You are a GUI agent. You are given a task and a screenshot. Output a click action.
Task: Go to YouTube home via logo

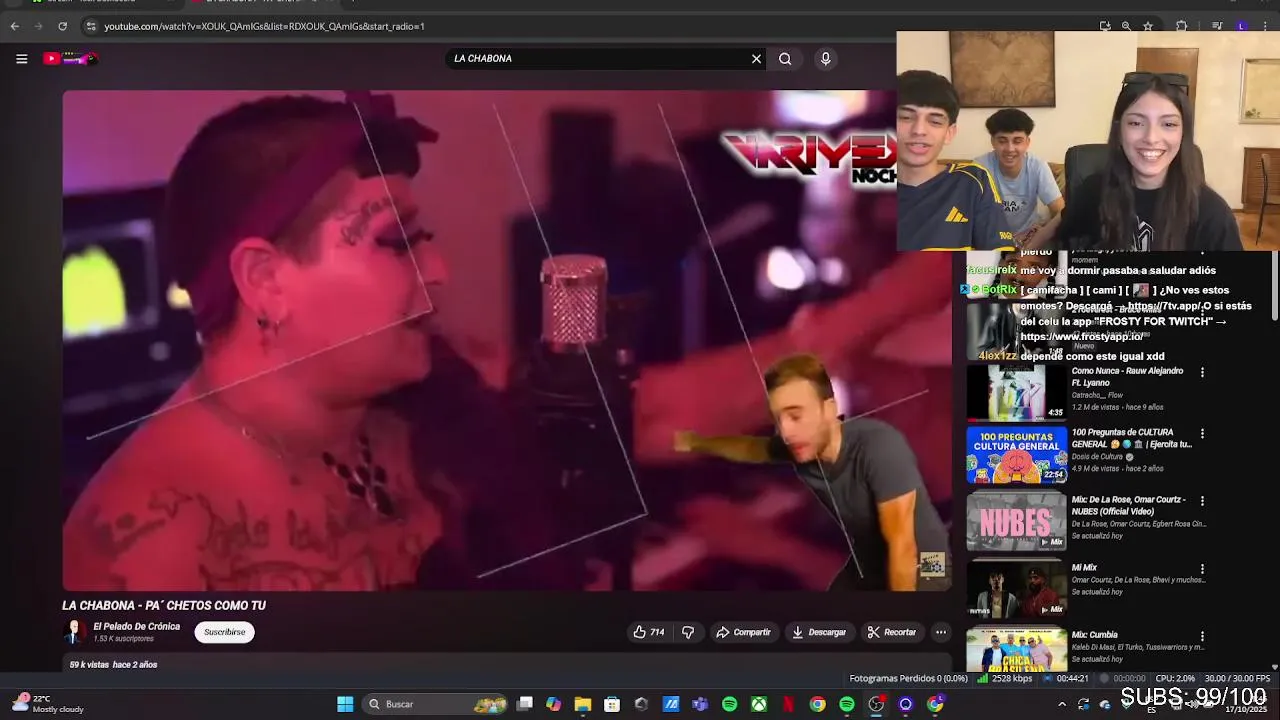point(70,59)
